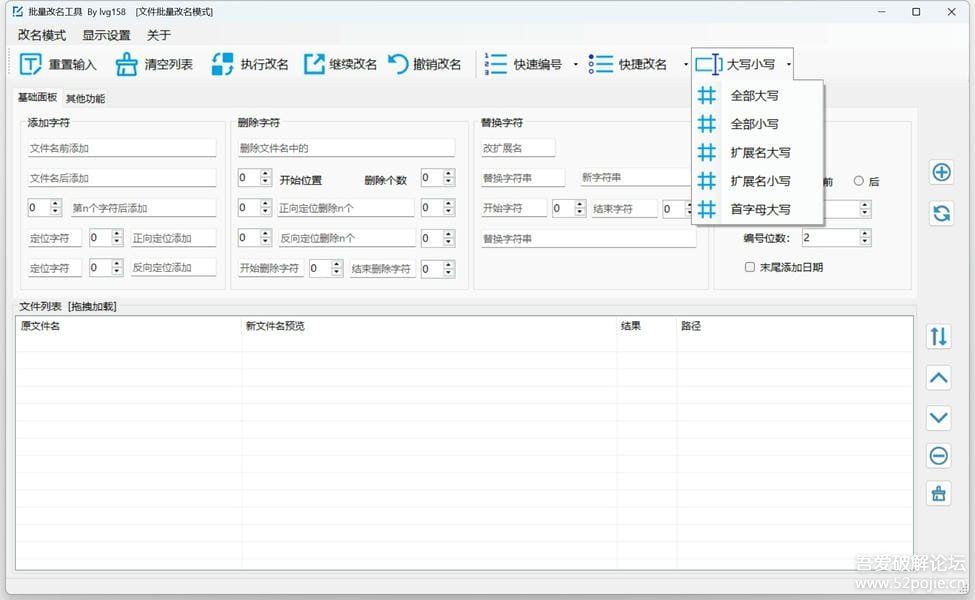
Task: Select the 后 radio button
Action: 859,181
